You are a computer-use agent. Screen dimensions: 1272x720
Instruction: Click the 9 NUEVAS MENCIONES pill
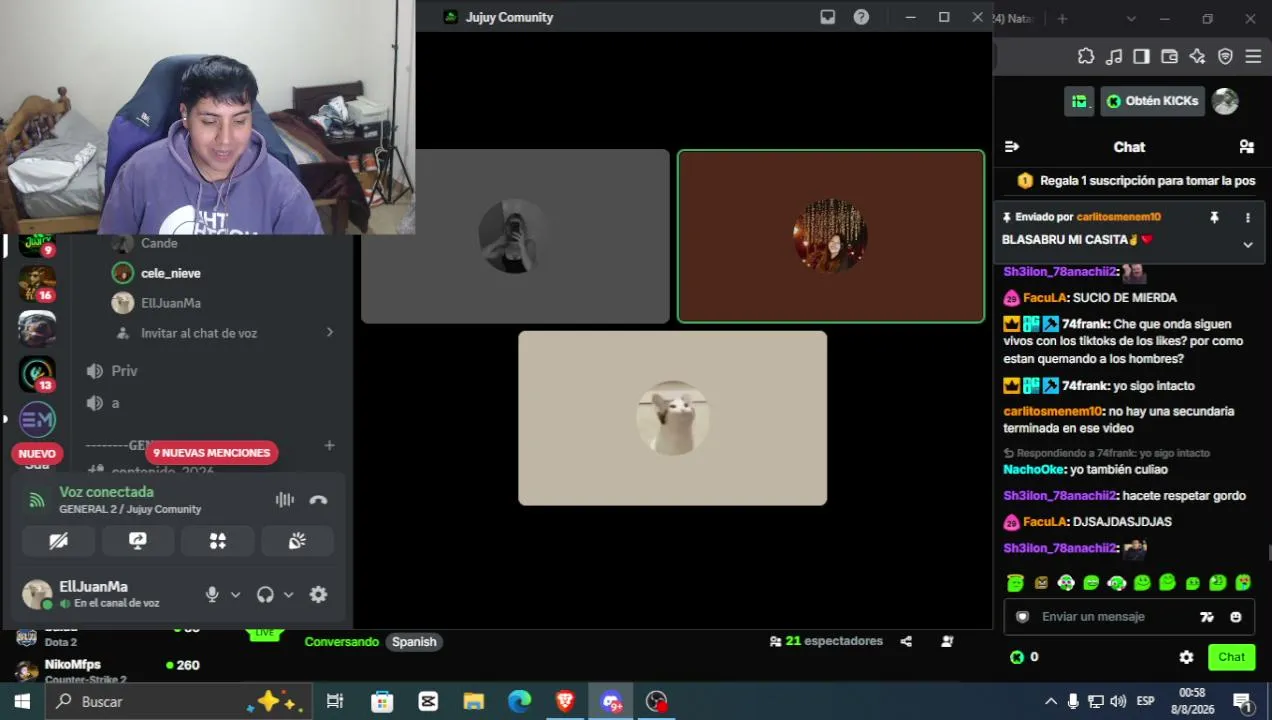(x=211, y=453)
